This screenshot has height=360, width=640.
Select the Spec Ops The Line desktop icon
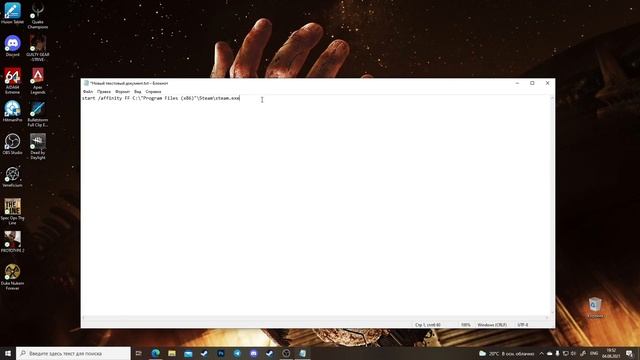tap(12, 211)
